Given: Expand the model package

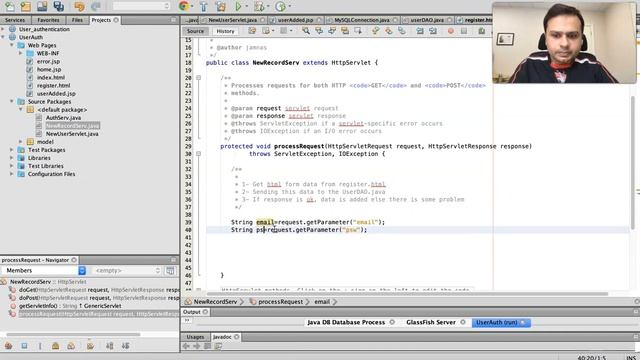Looking at the screenshot, I should coord(21,142).
